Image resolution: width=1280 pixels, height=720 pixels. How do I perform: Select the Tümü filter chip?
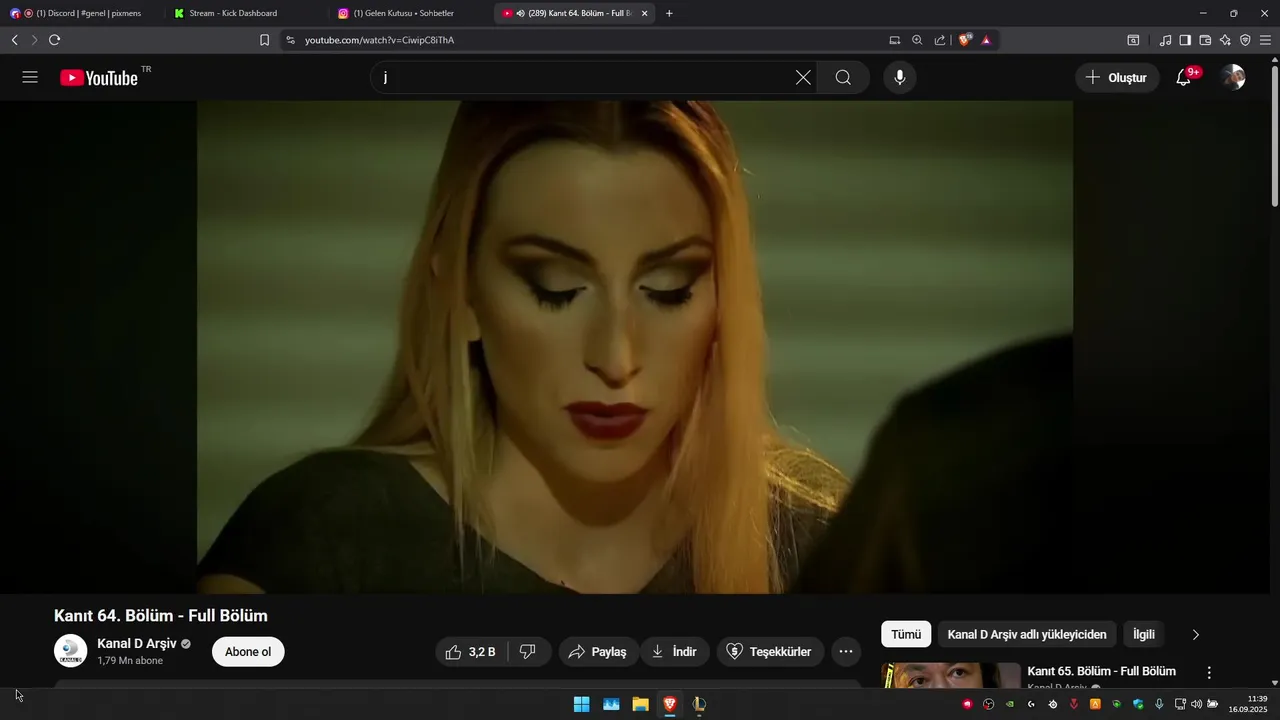tap(906, 634)
